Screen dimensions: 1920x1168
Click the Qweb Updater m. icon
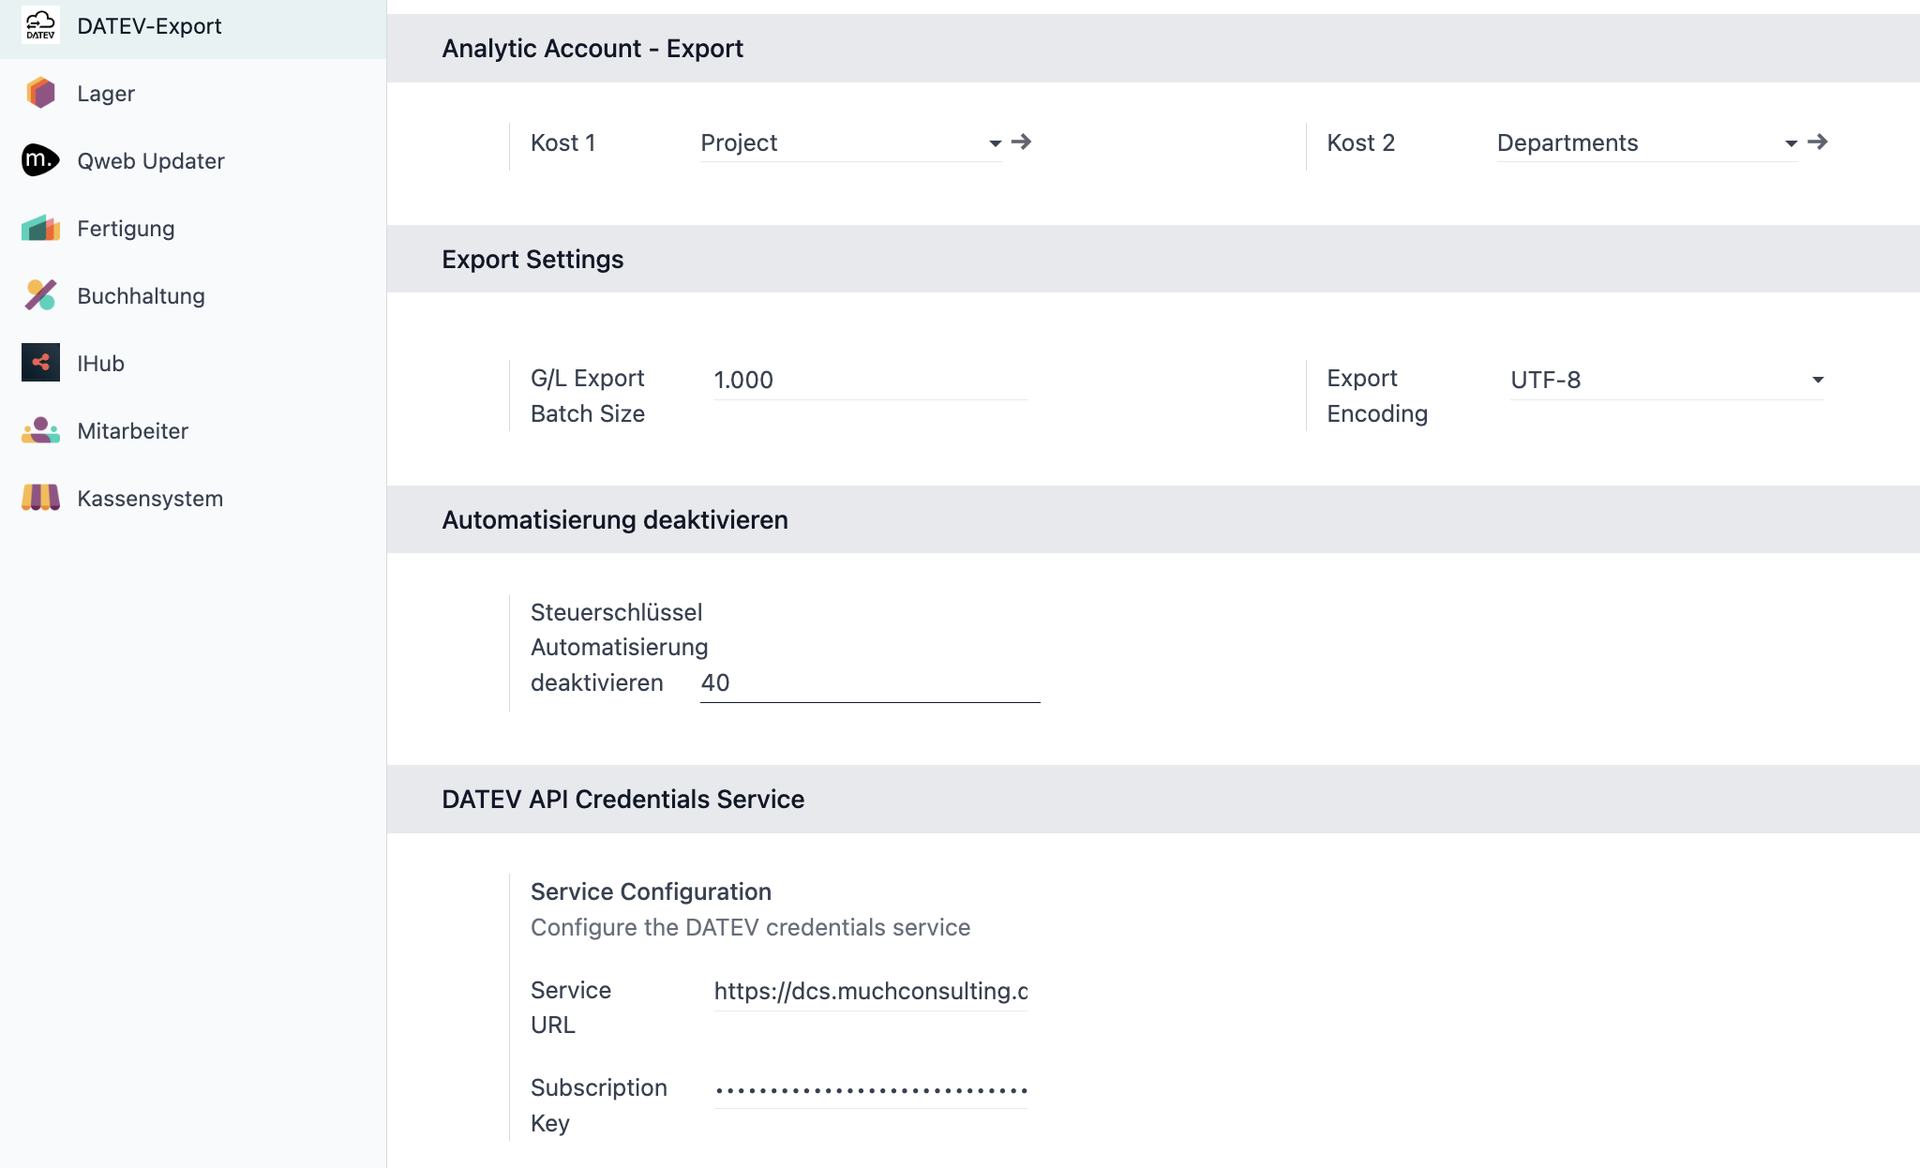pyautogui.click(x=40, y=160)
